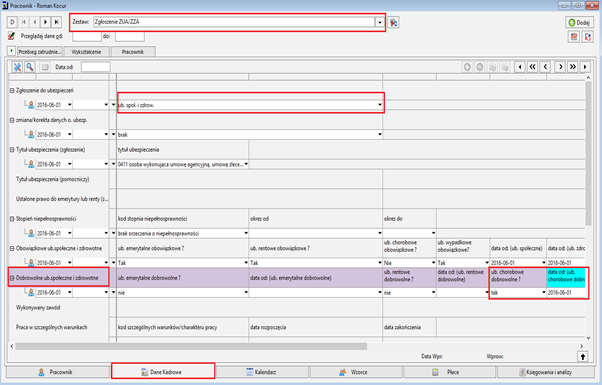Collapse the Stopień niepełnosprawności section
The image size is (602, 385).
(12, 219)
